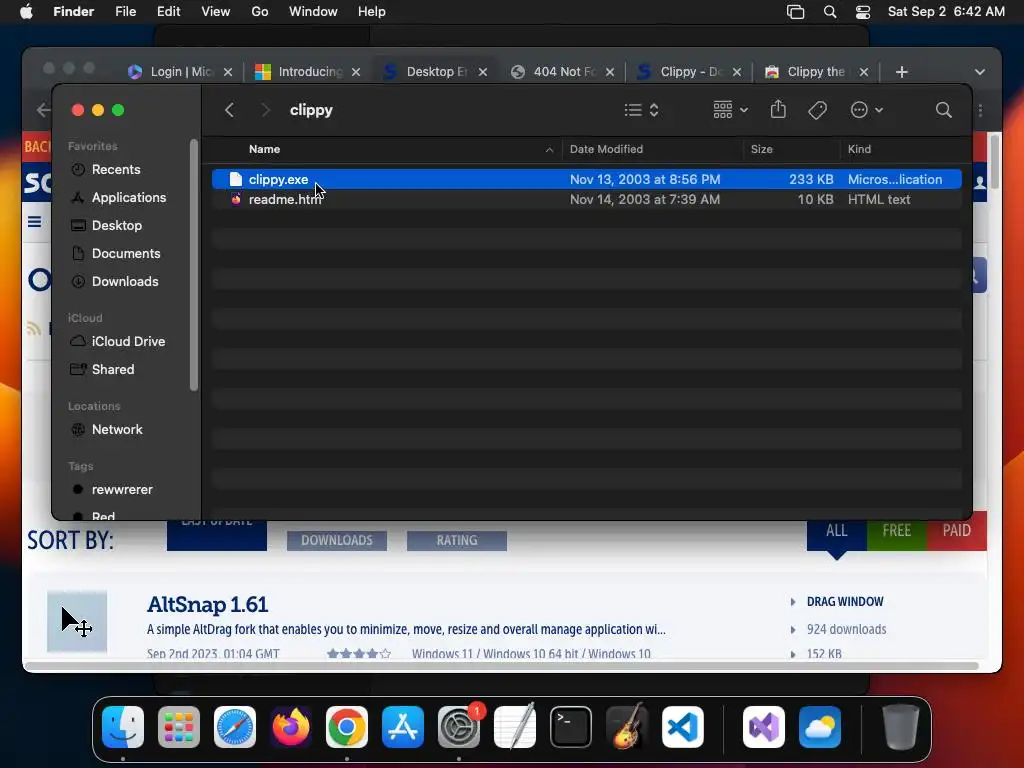Image resolution: width=1024 pixels, height=768 pixels.
Task: Open App Store from the Dock
Action: click(x=403, y=727)
